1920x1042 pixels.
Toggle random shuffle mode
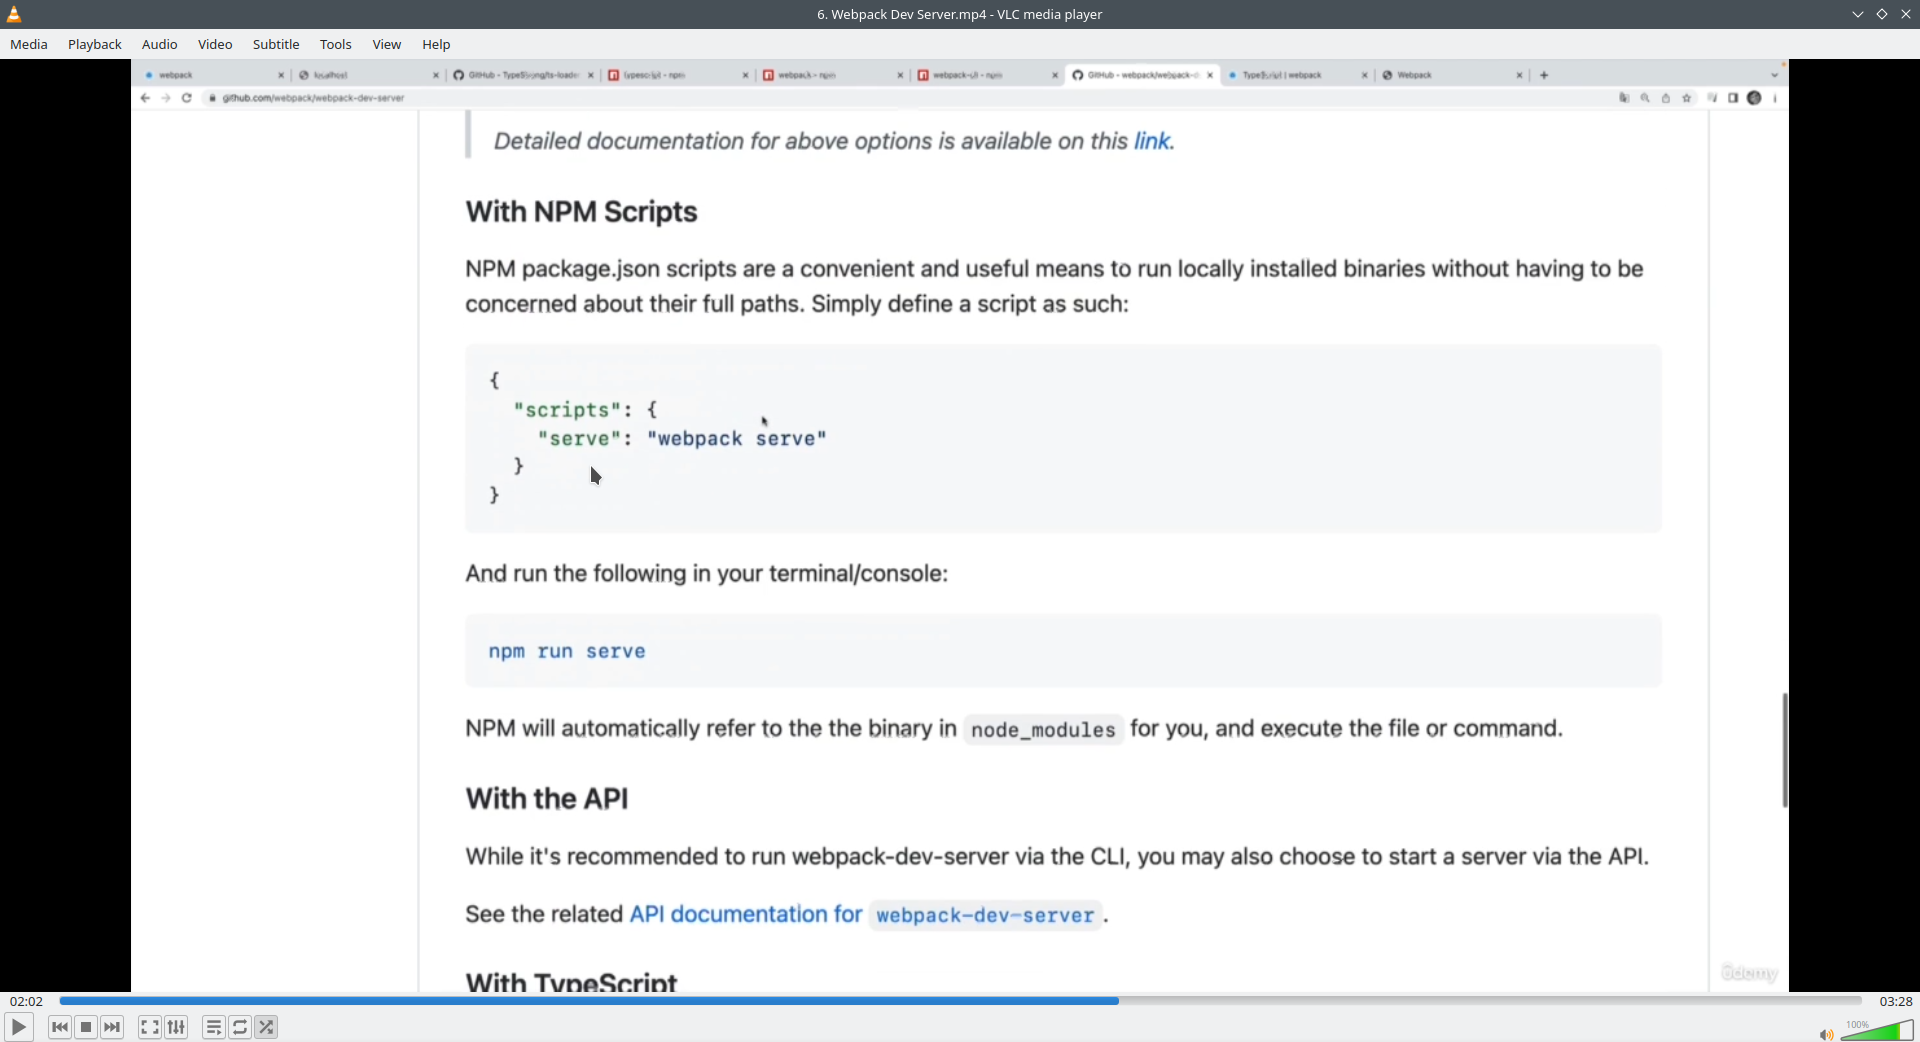[x=266, y=1027]
